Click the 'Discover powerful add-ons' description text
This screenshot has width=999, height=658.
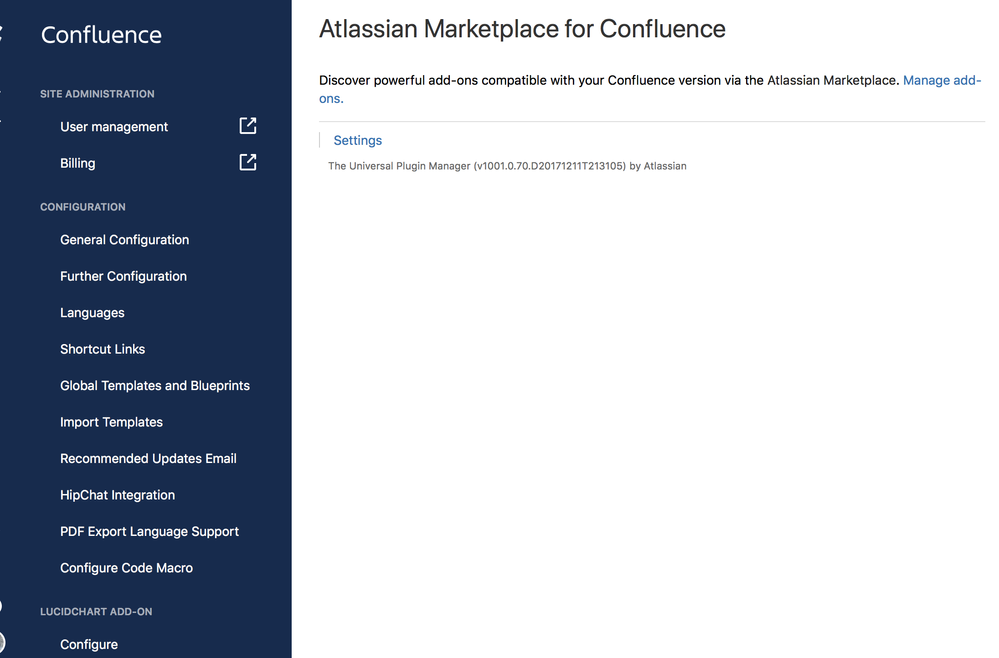pos(609,80)
